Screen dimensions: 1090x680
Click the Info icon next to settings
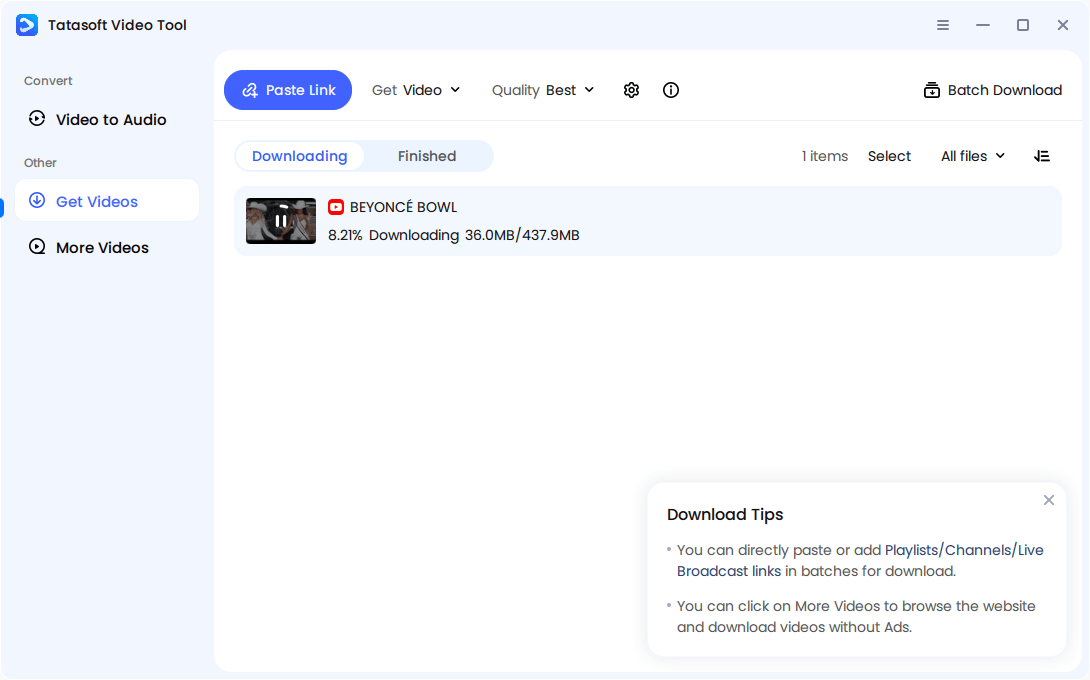coord(670,90)
